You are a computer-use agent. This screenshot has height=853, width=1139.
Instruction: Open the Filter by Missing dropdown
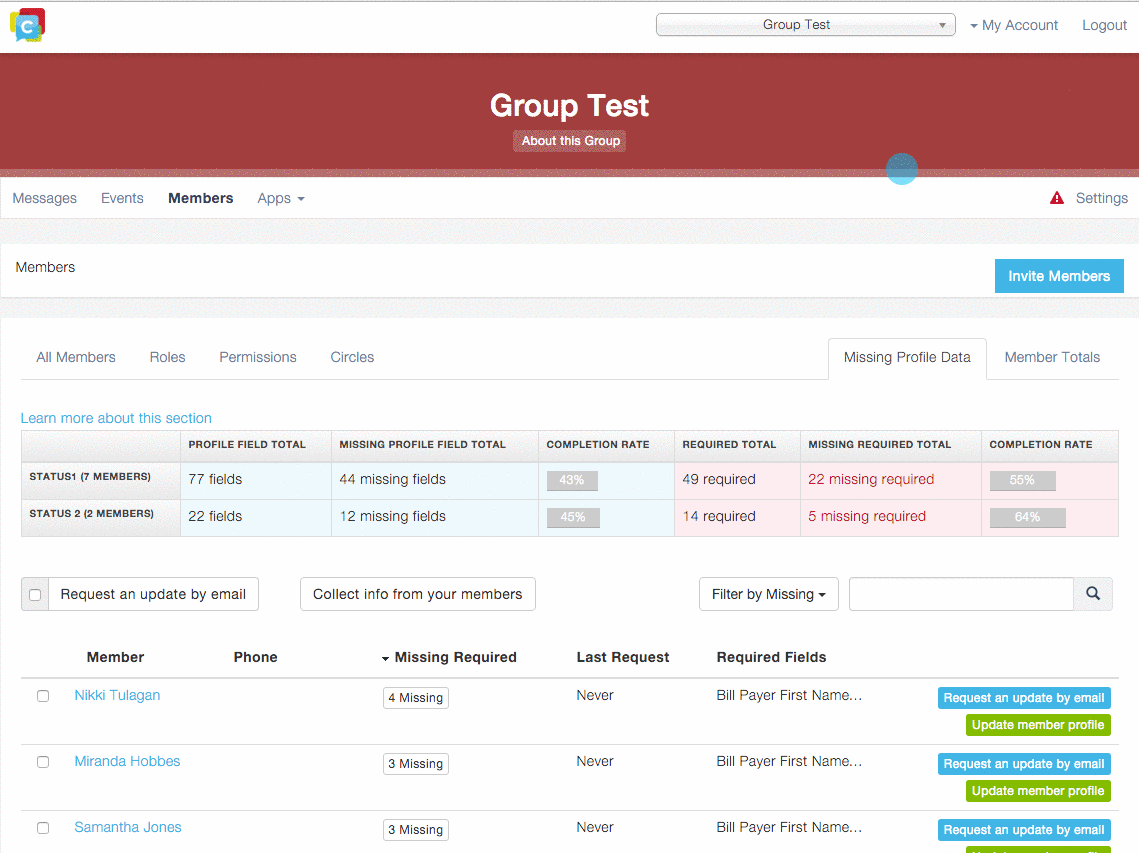pos(769,594)
